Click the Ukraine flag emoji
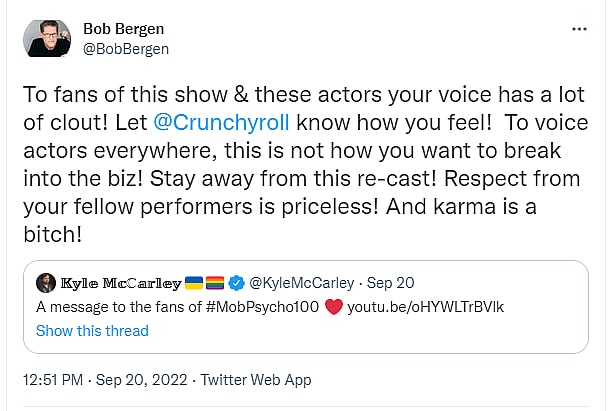Screen dimensions: 613x411 point(196,283)
